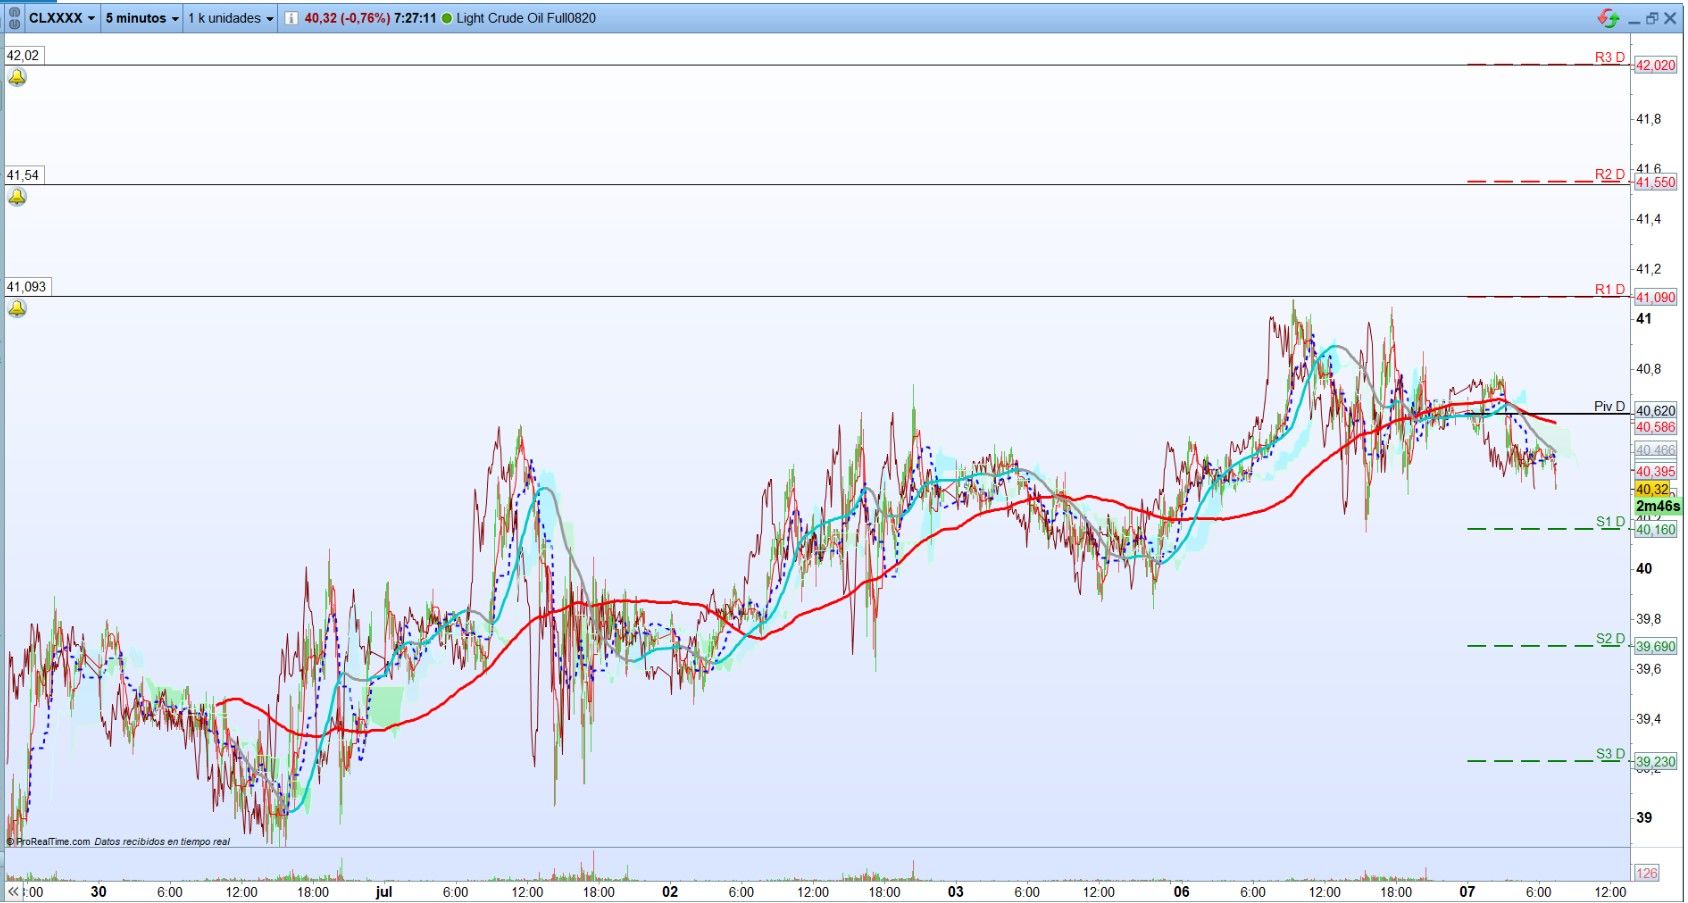The width and height of the screenshot is (1688, 903).
Task: Click the info icon beside the price
Action: [x=291, y=18]
